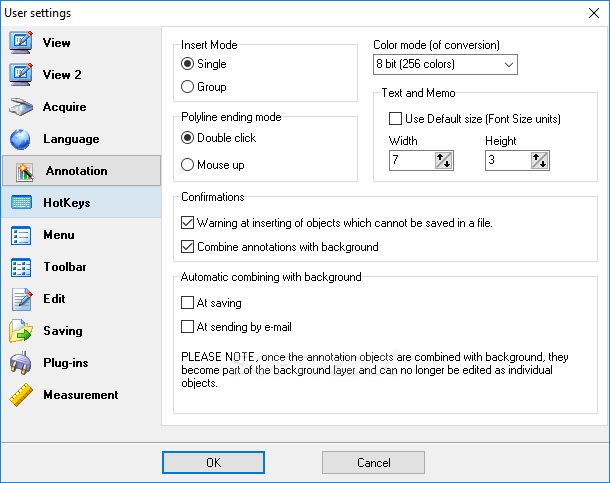610x483 pixels.
Task: Confirm settings with OK button
Action: [x=213, y=462]
